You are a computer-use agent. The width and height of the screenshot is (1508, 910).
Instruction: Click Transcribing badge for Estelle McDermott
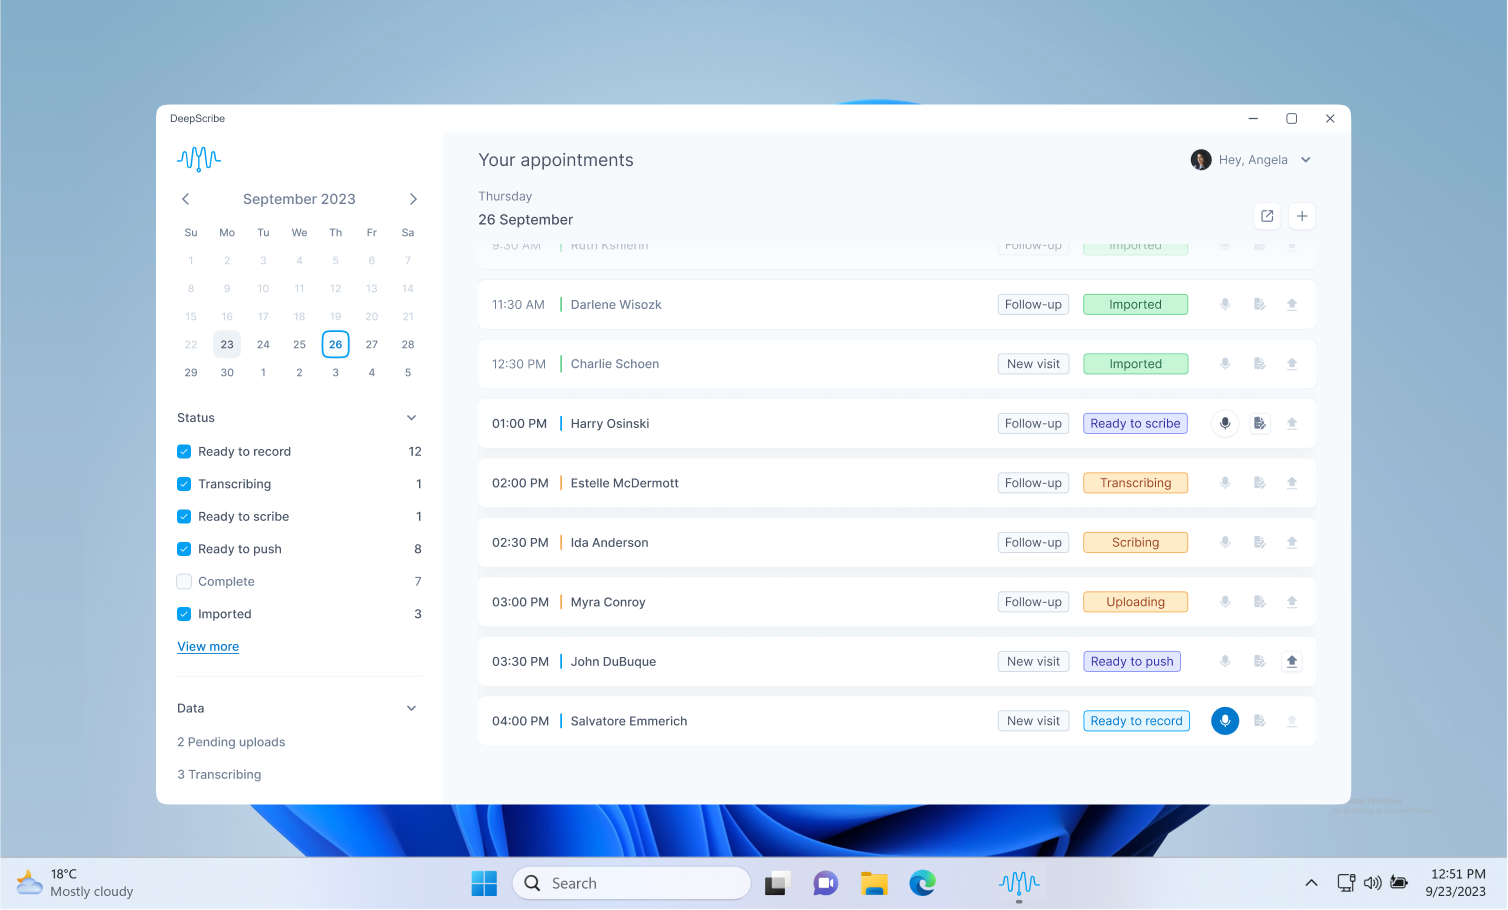pos(1135,483)
